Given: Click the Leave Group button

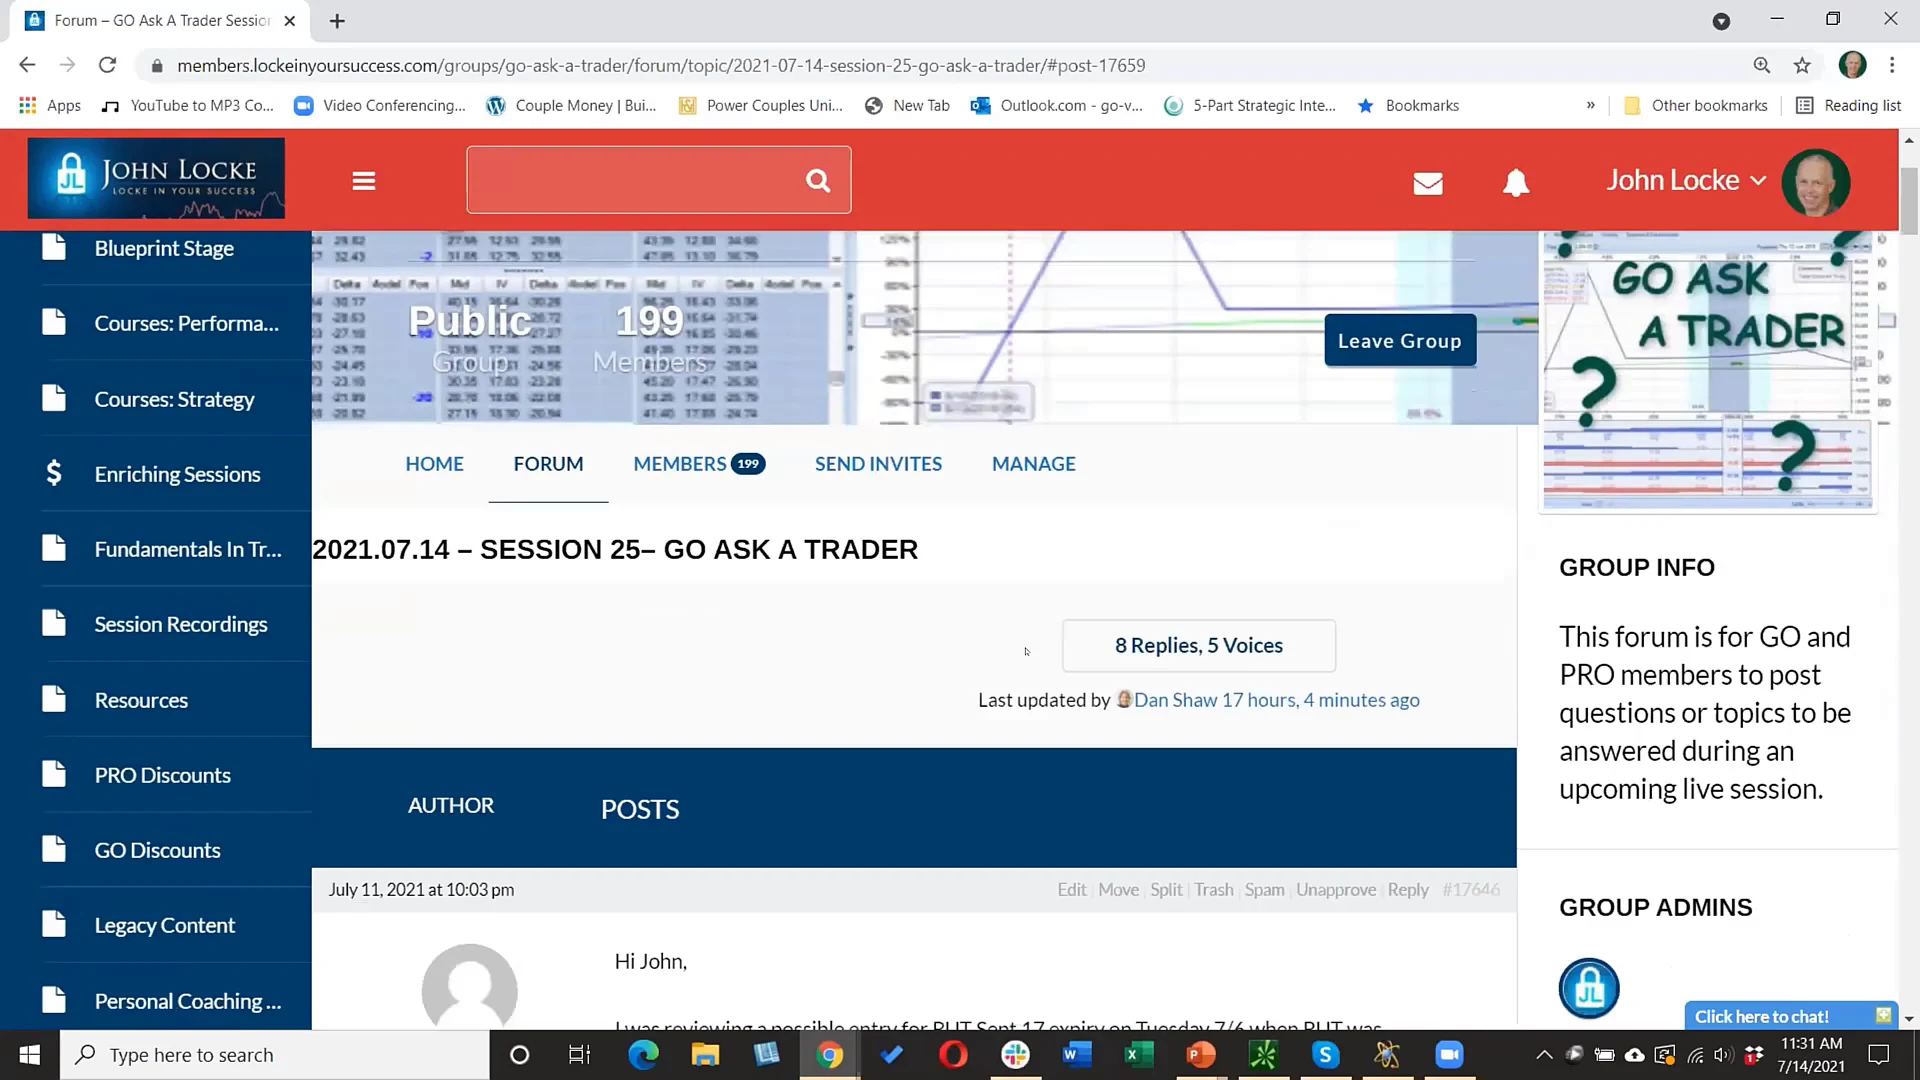Looking at the screenshot, I should (1400, 341).
